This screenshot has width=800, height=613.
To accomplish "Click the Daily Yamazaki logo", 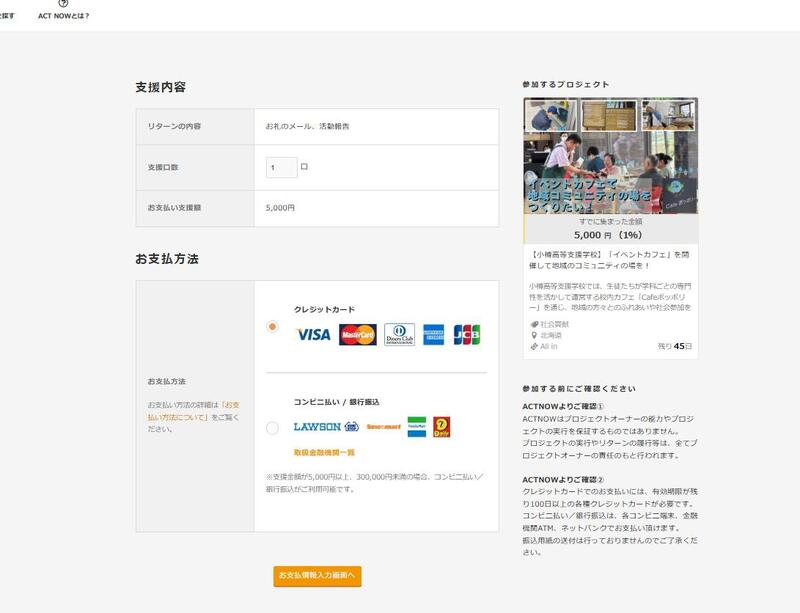I will [x=441, y=427].
